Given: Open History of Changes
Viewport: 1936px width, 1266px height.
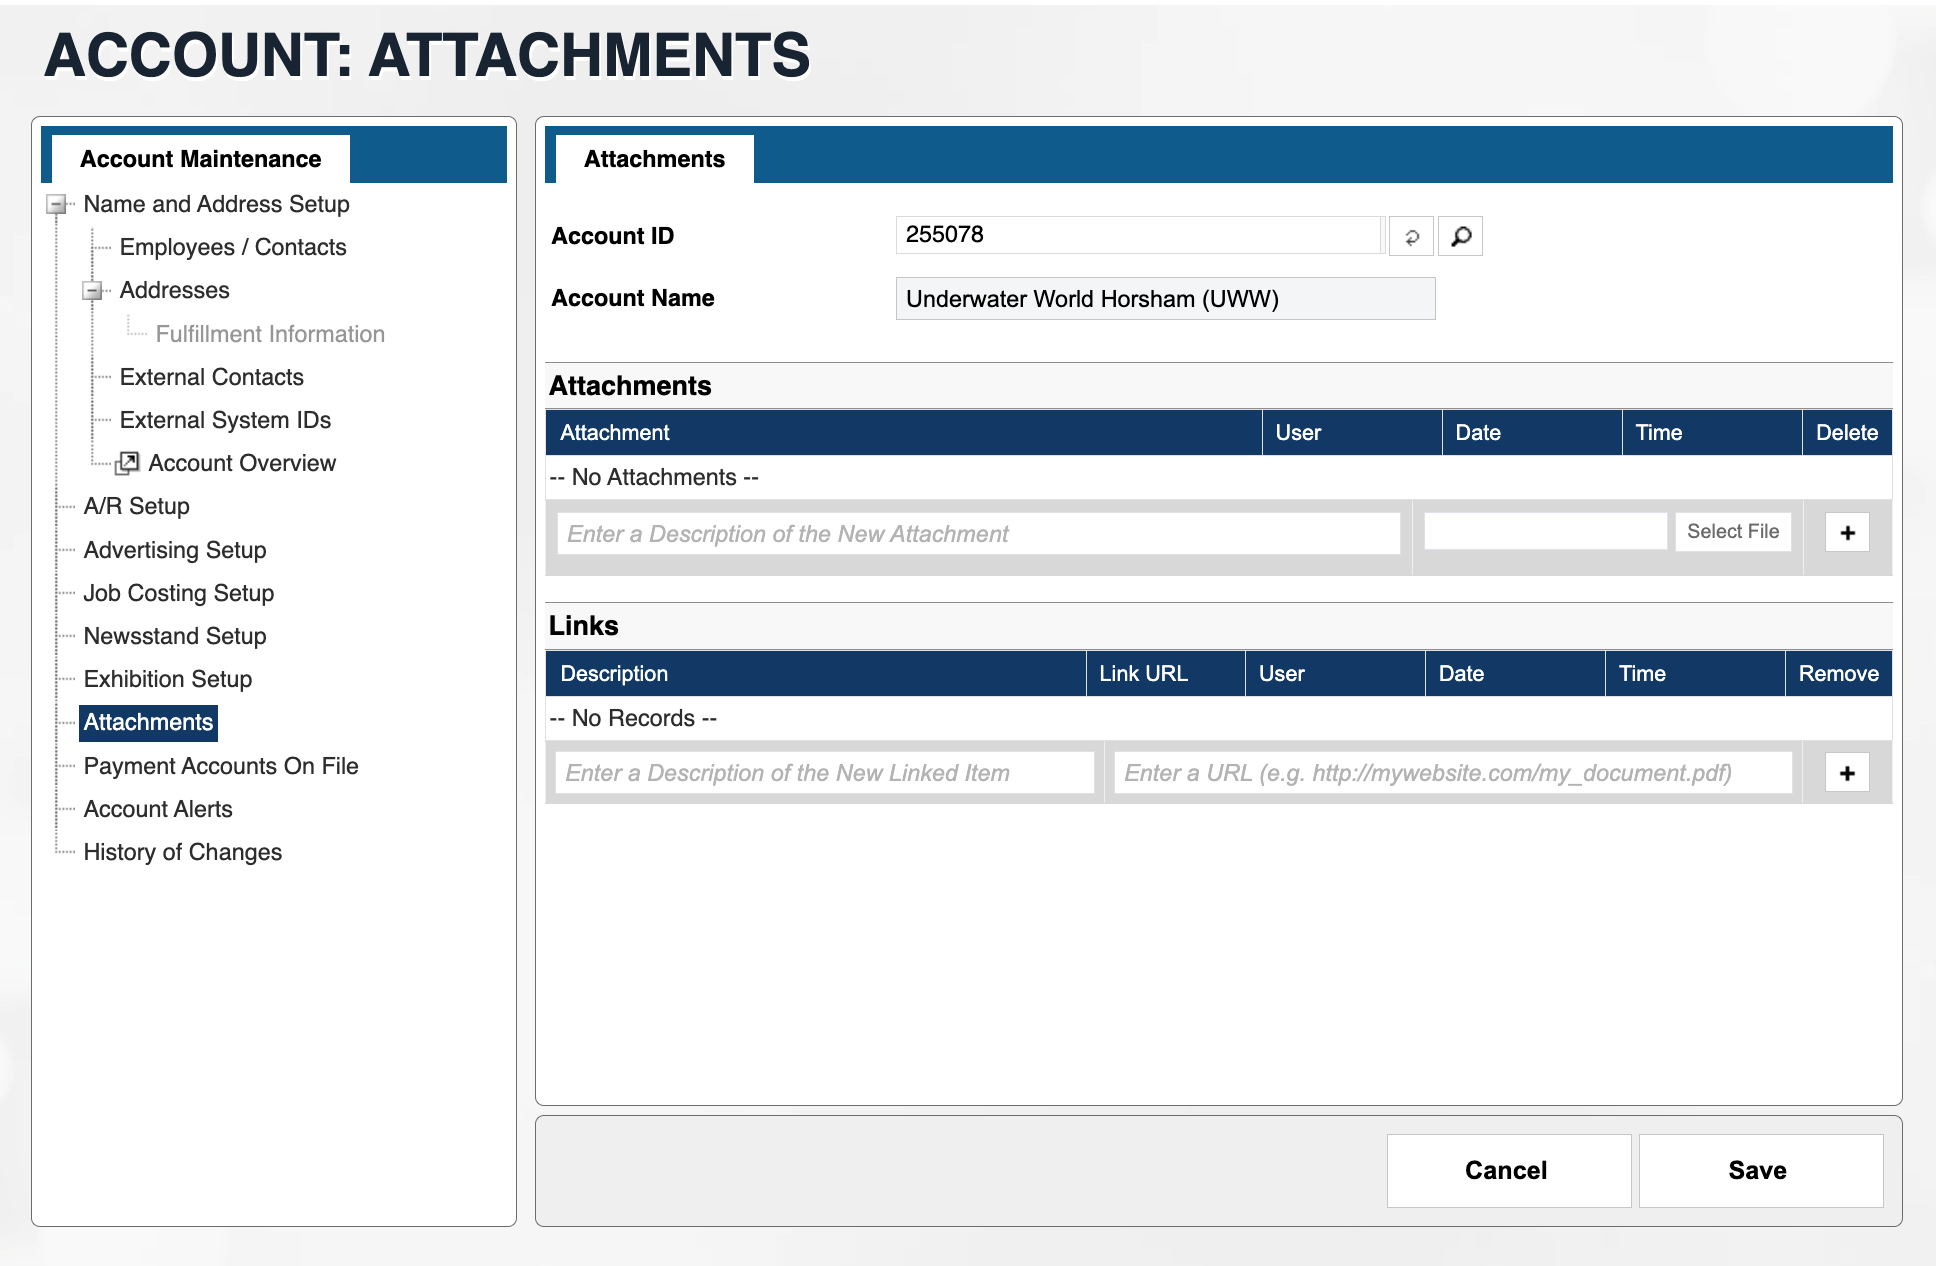Looking at the screenshot, I should pos(182,852).
